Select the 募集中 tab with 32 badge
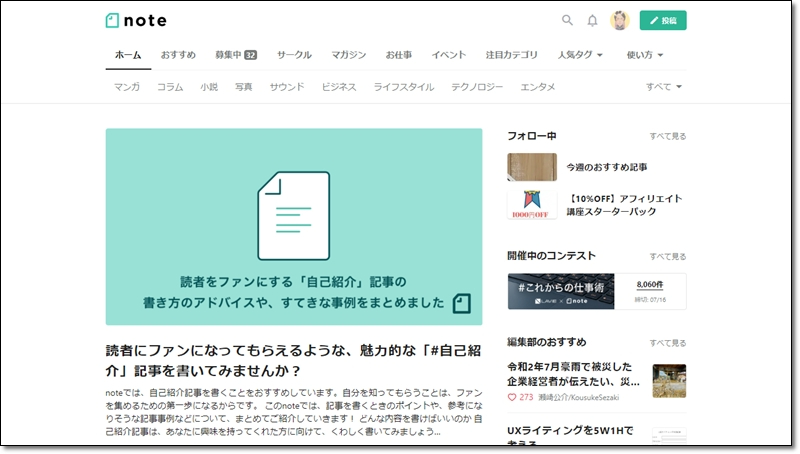Image resolution: width=800 pixels, height=454 pixels. point(235,55)
